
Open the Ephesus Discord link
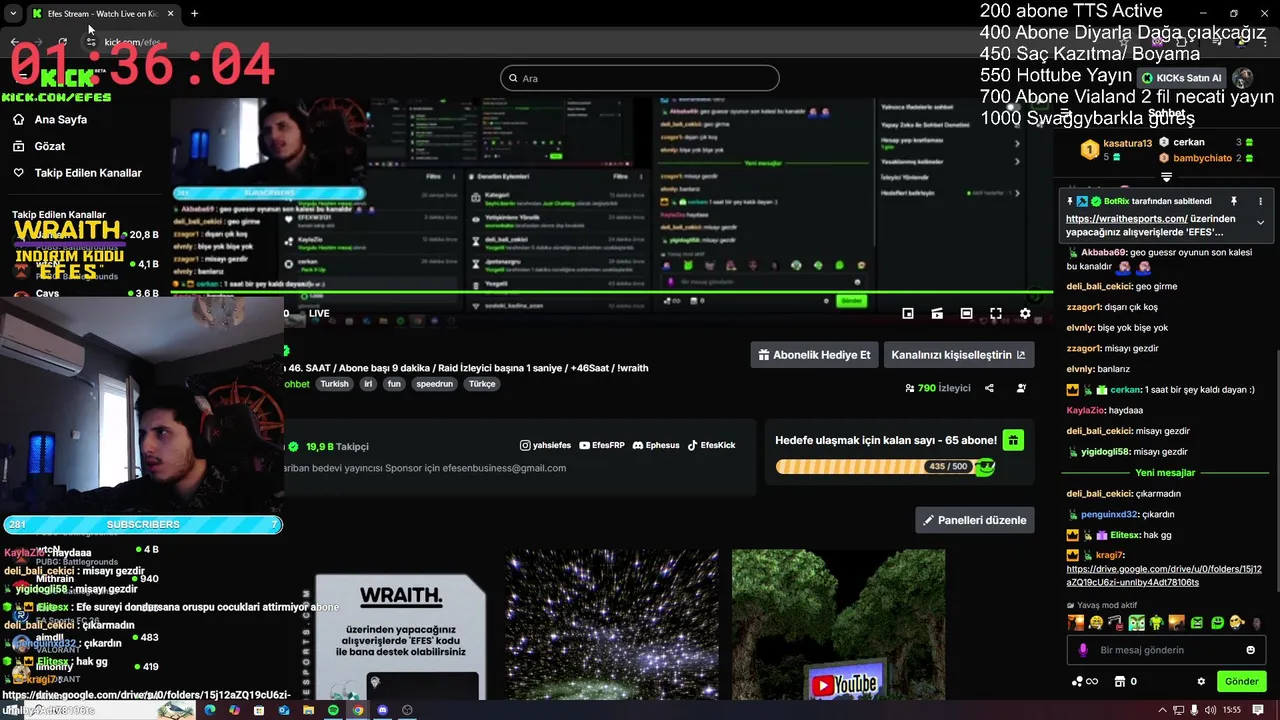tap(656, 445)
